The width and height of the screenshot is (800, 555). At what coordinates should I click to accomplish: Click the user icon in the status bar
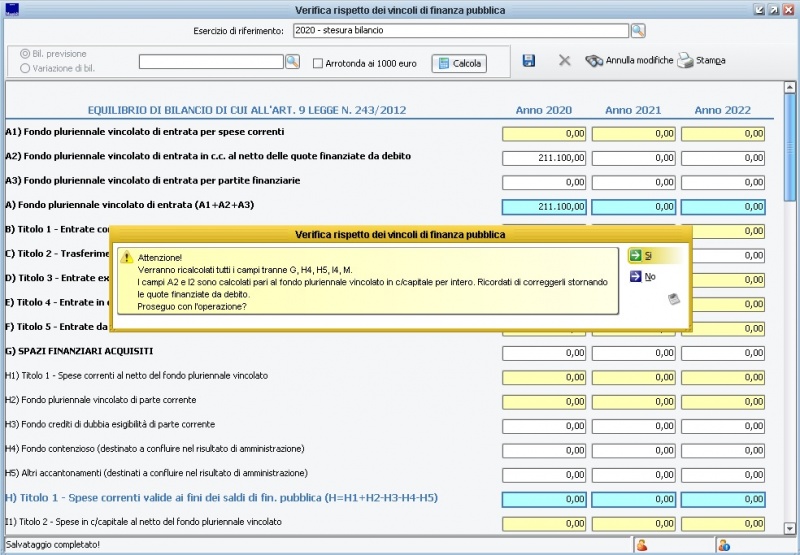click(x=643, y=545)
